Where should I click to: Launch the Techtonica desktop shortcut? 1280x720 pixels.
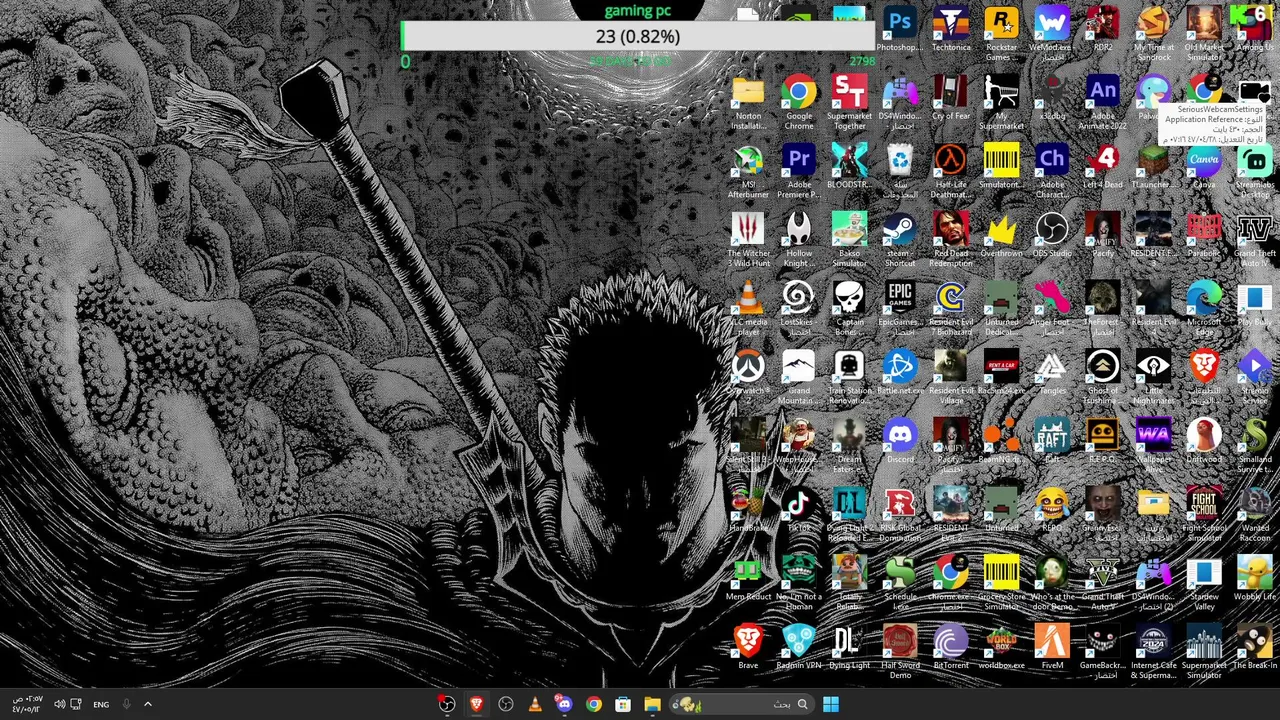coord(951,31)
